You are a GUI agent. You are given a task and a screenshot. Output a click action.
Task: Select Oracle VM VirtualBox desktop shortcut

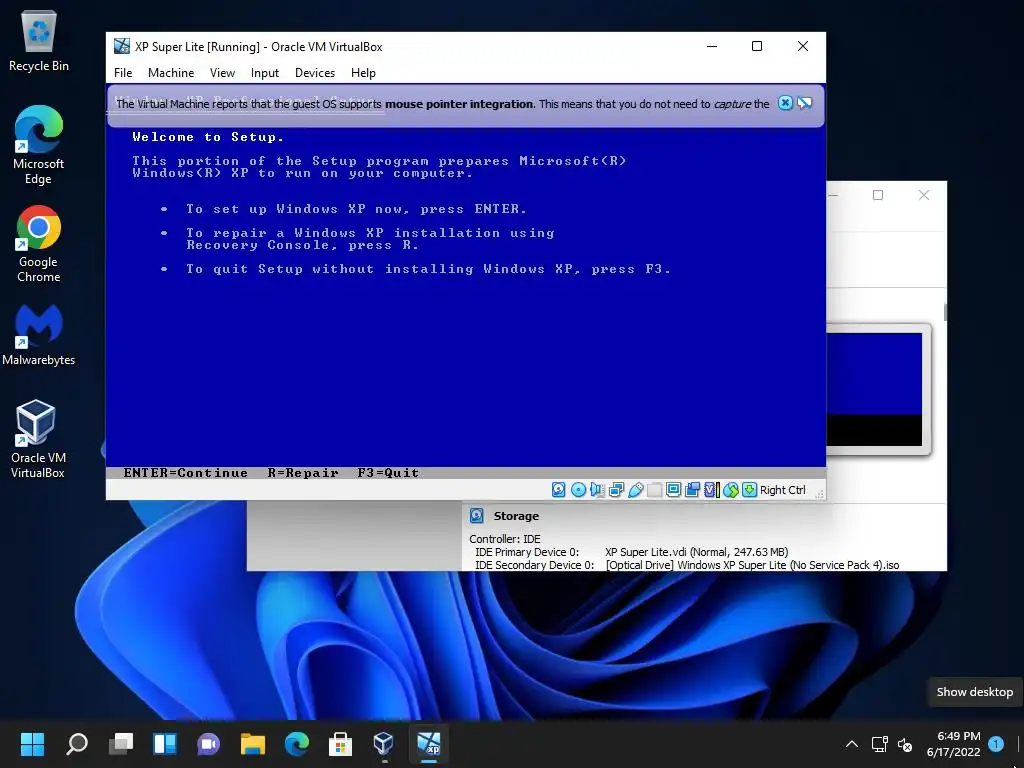click(x=38, y=438)
